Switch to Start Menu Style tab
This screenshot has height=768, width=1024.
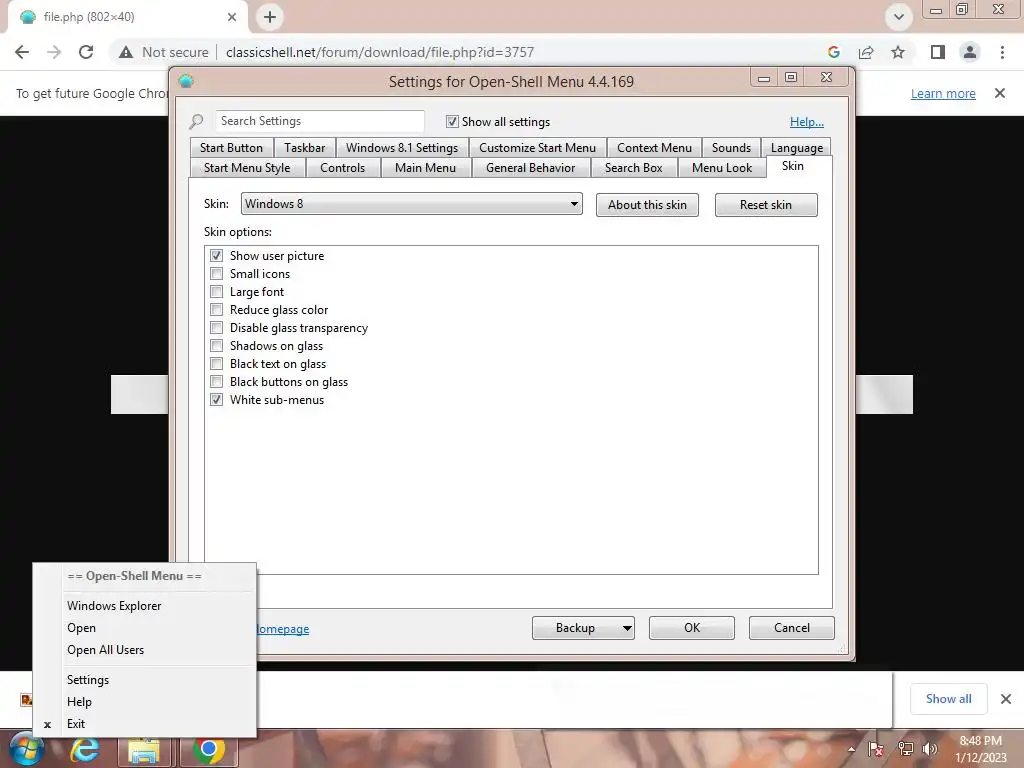point(247,168)
